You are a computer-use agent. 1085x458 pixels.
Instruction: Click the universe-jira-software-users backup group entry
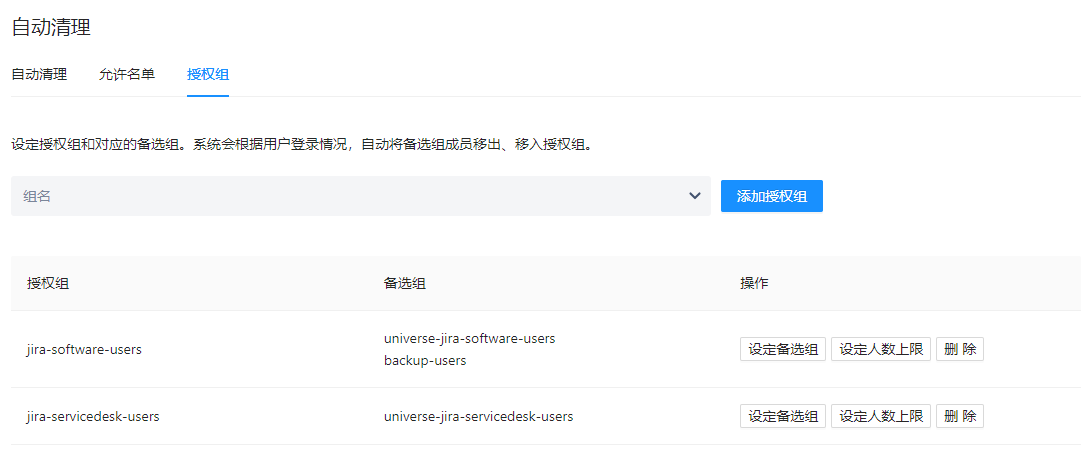tap(469, 338)
